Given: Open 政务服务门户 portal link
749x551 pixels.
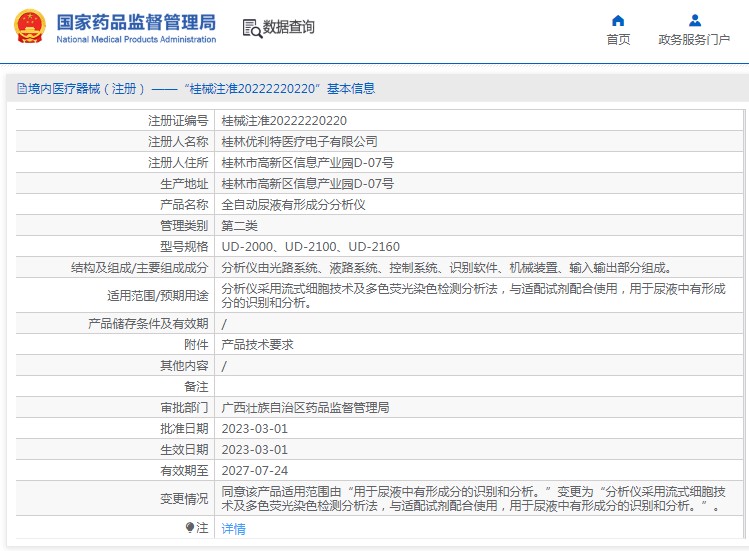Looking at the screenshot, I should [694, 39].
